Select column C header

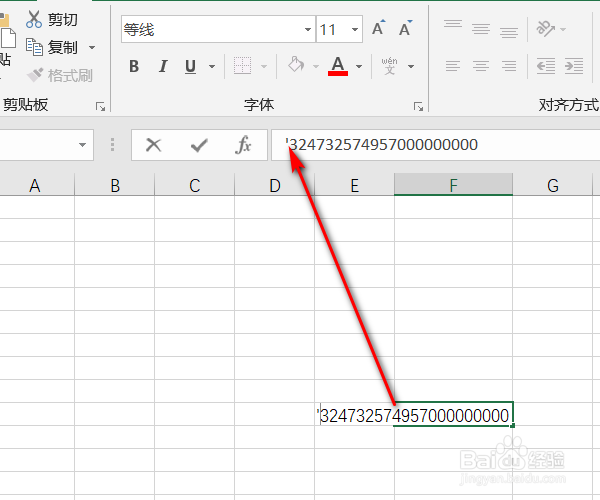(x=195, y=186)
